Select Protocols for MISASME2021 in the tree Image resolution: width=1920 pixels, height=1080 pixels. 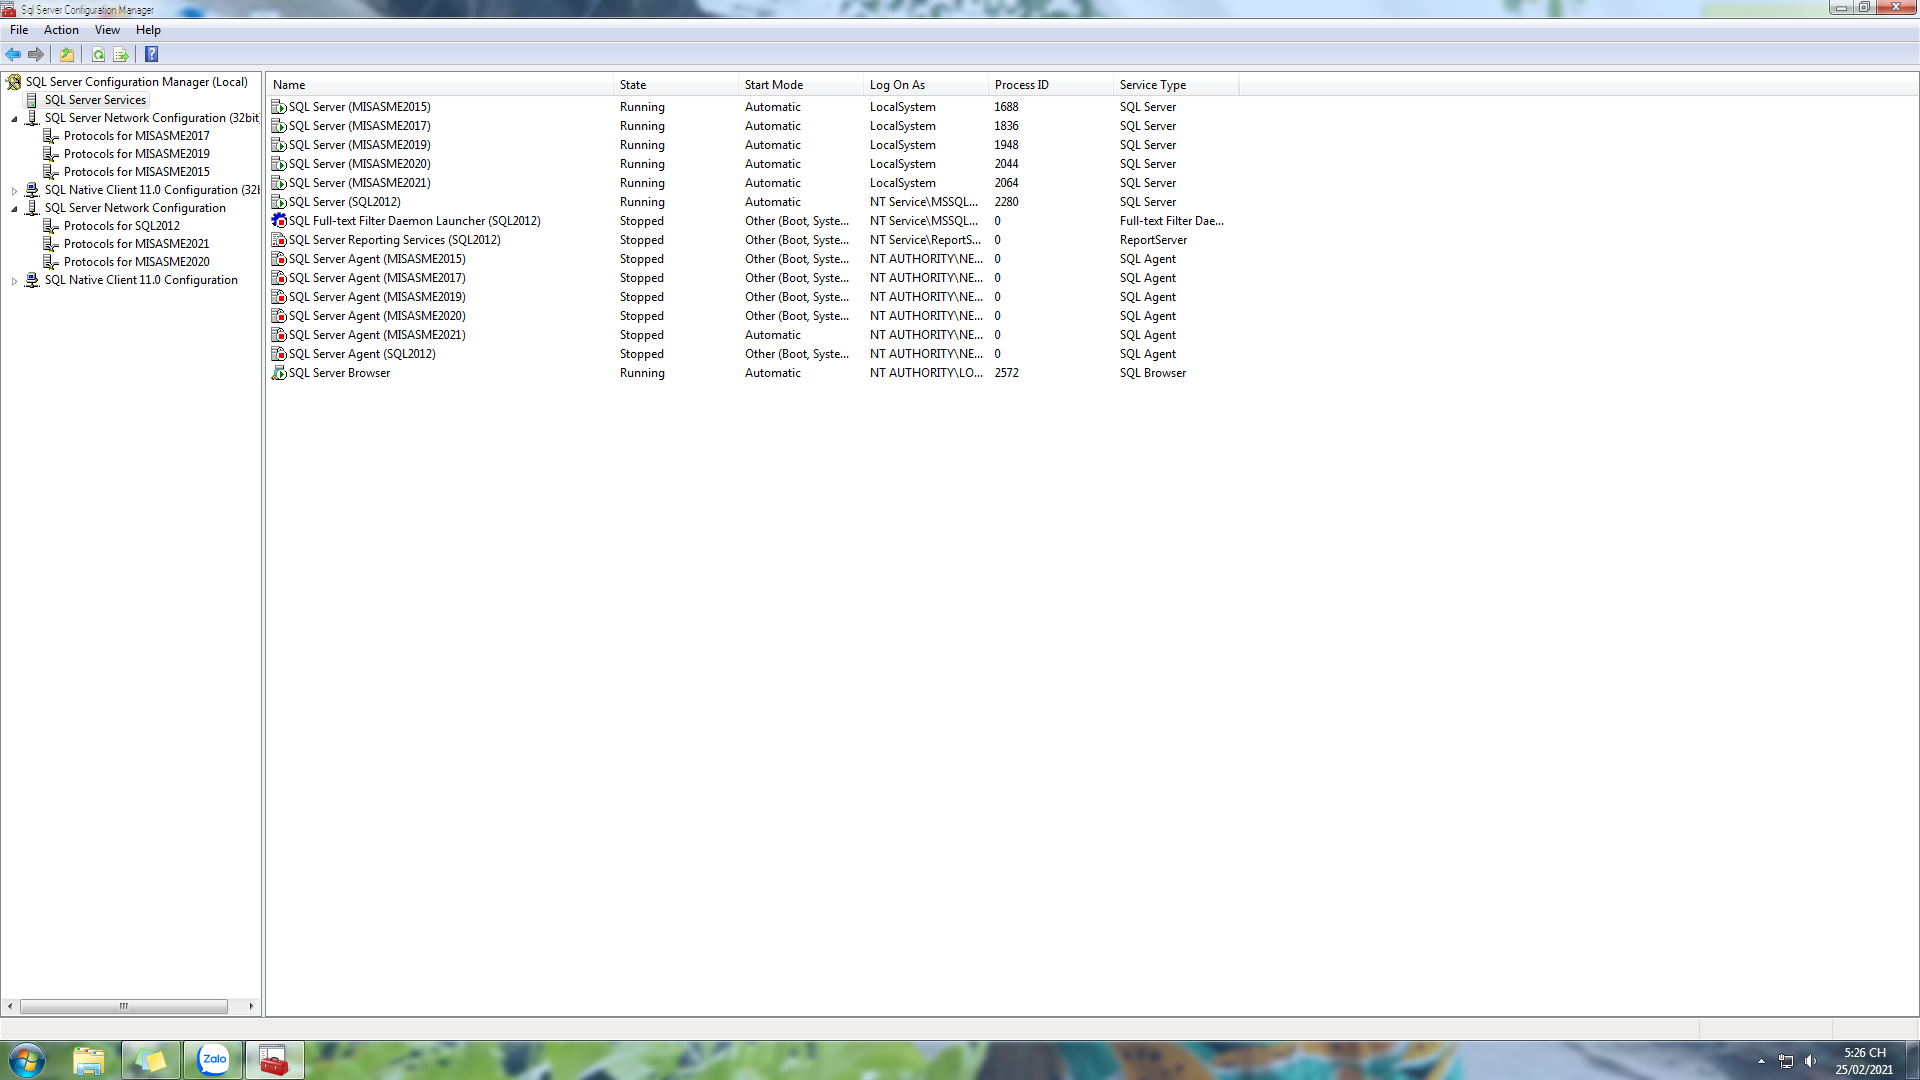tap(137, 244)
